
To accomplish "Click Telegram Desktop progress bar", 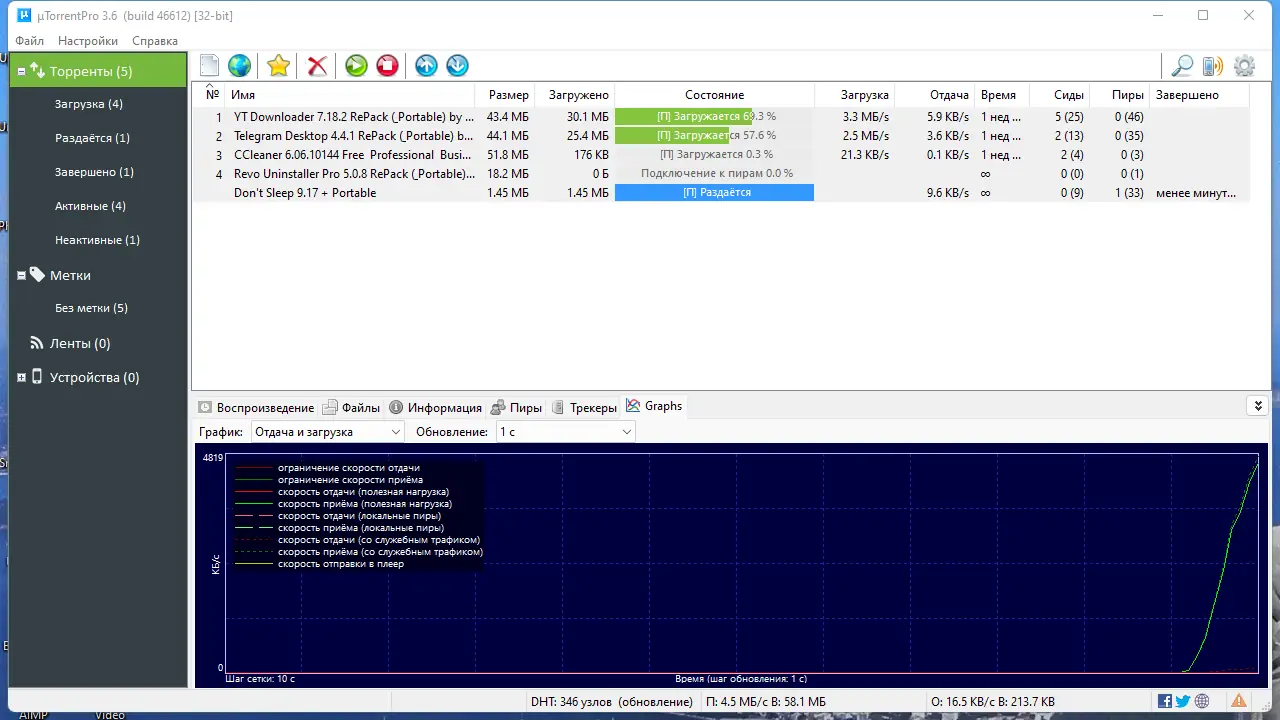I will (714, 136).
